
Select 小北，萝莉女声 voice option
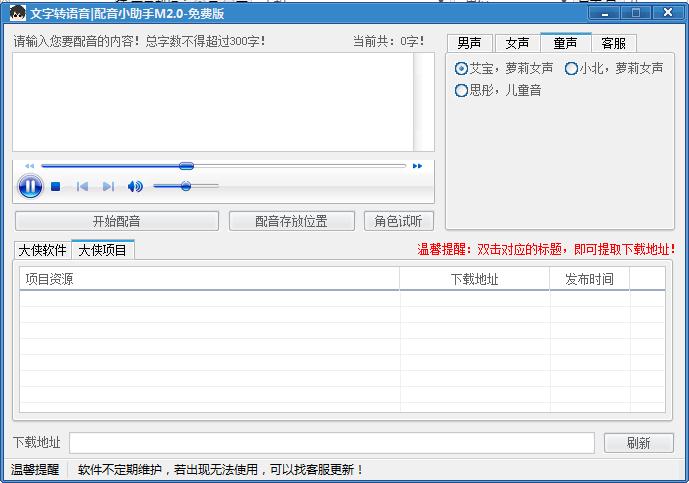(571, 69)
